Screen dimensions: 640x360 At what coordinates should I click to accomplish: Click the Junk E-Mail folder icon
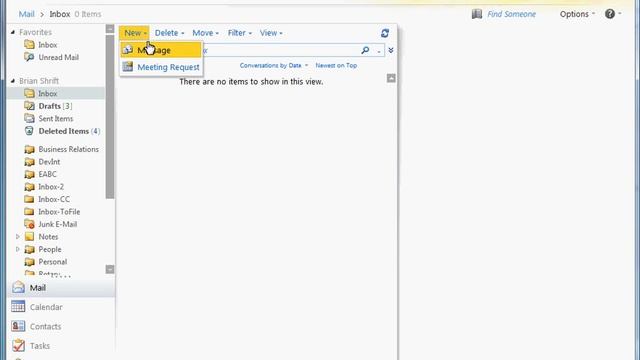(x=29, y=224)
